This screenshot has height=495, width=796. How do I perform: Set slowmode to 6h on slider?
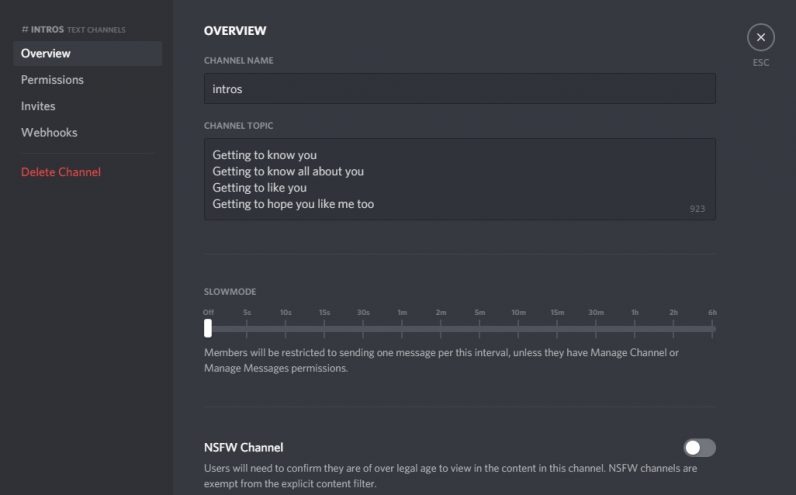[x=712, y=328]
